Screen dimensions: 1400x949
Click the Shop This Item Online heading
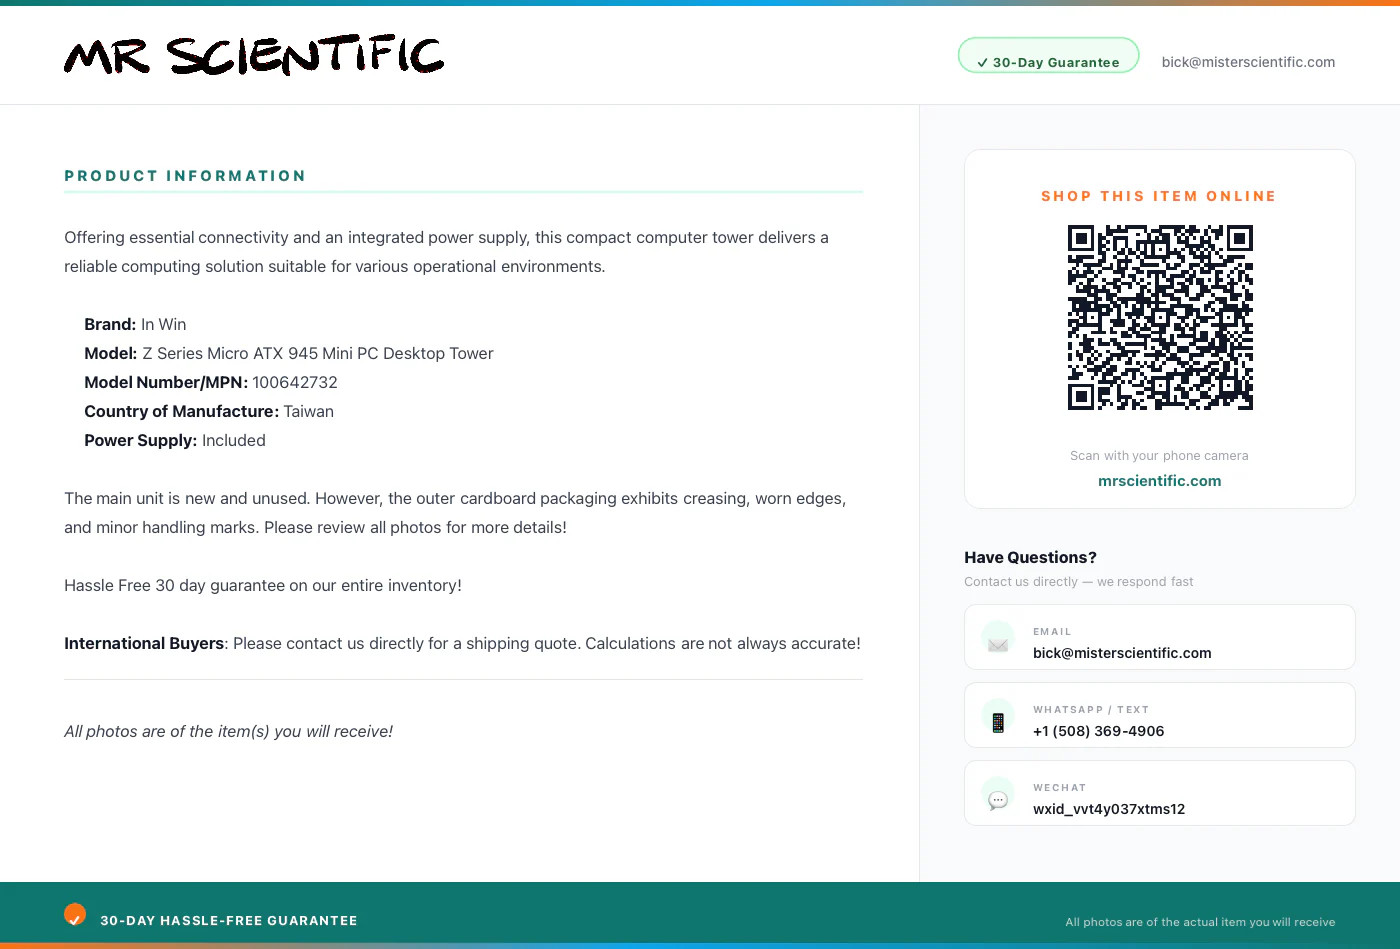[1159, 196]
